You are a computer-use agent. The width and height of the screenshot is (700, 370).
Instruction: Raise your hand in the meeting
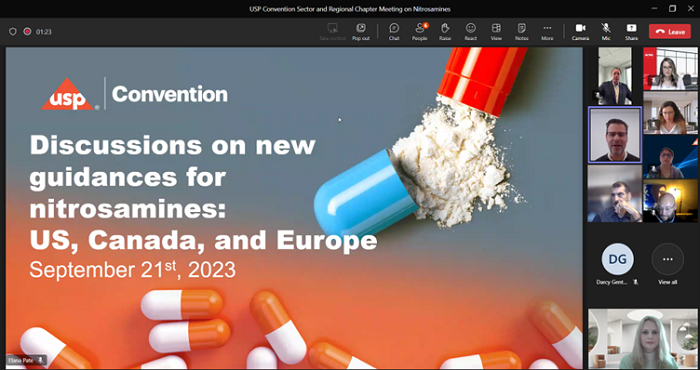[x=445, y=32]
